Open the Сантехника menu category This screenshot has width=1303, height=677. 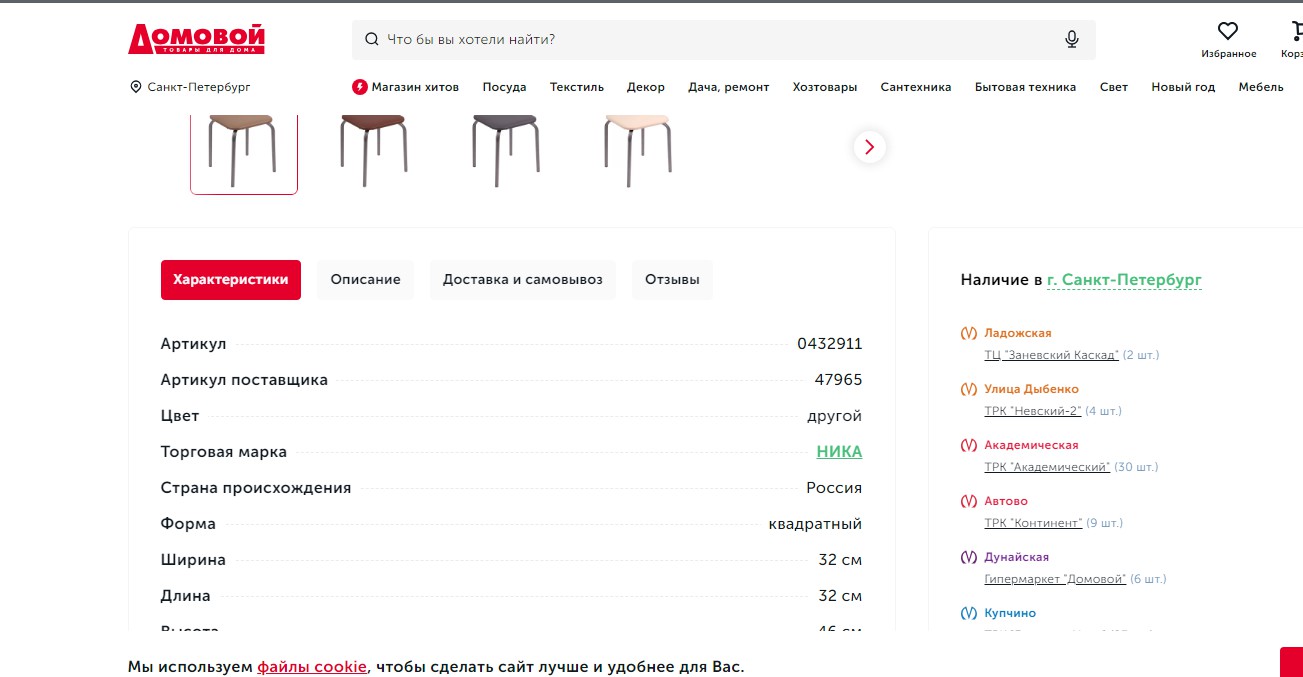(916, 87)
